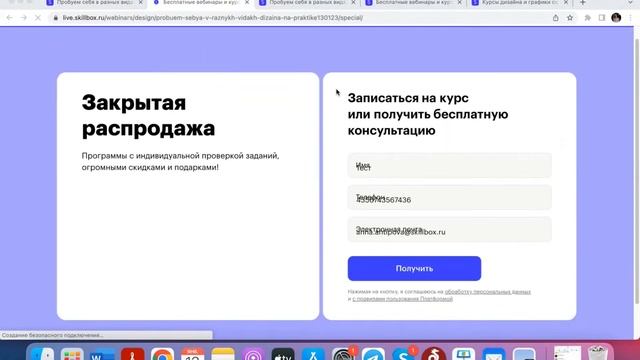Click the 'Телефон' phone input field

tap(449, 198)
